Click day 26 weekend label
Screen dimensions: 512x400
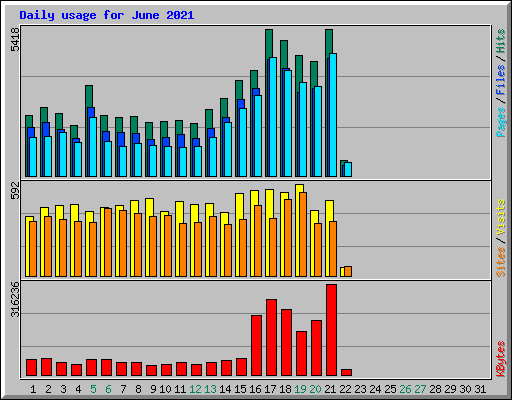click(x=405, y=389)
